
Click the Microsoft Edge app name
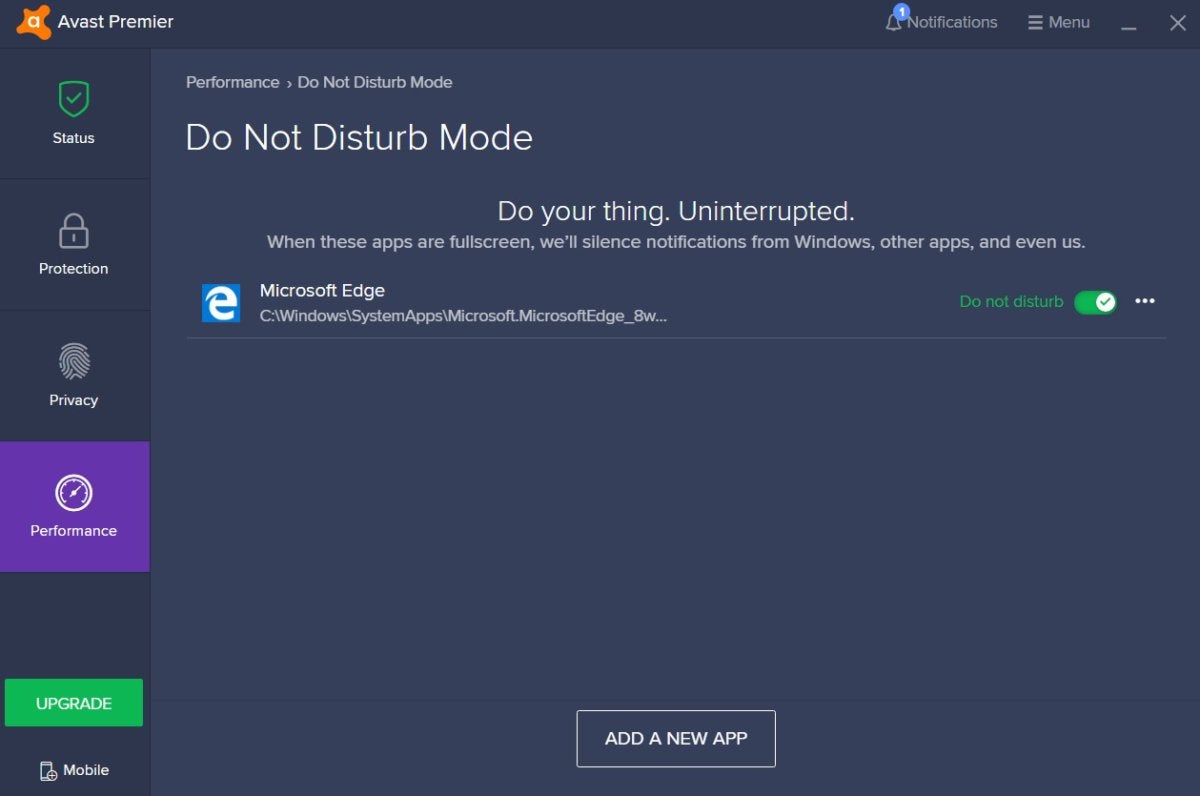click(x=322, y=290)
